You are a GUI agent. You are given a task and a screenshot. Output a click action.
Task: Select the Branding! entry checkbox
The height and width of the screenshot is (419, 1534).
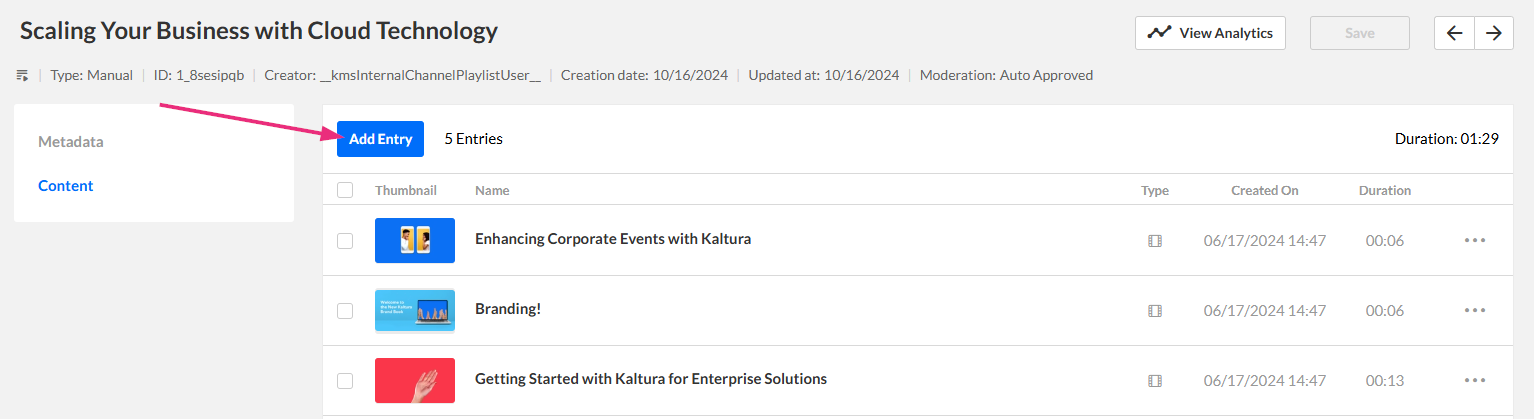pyautogui.click(x=345, y=311)
